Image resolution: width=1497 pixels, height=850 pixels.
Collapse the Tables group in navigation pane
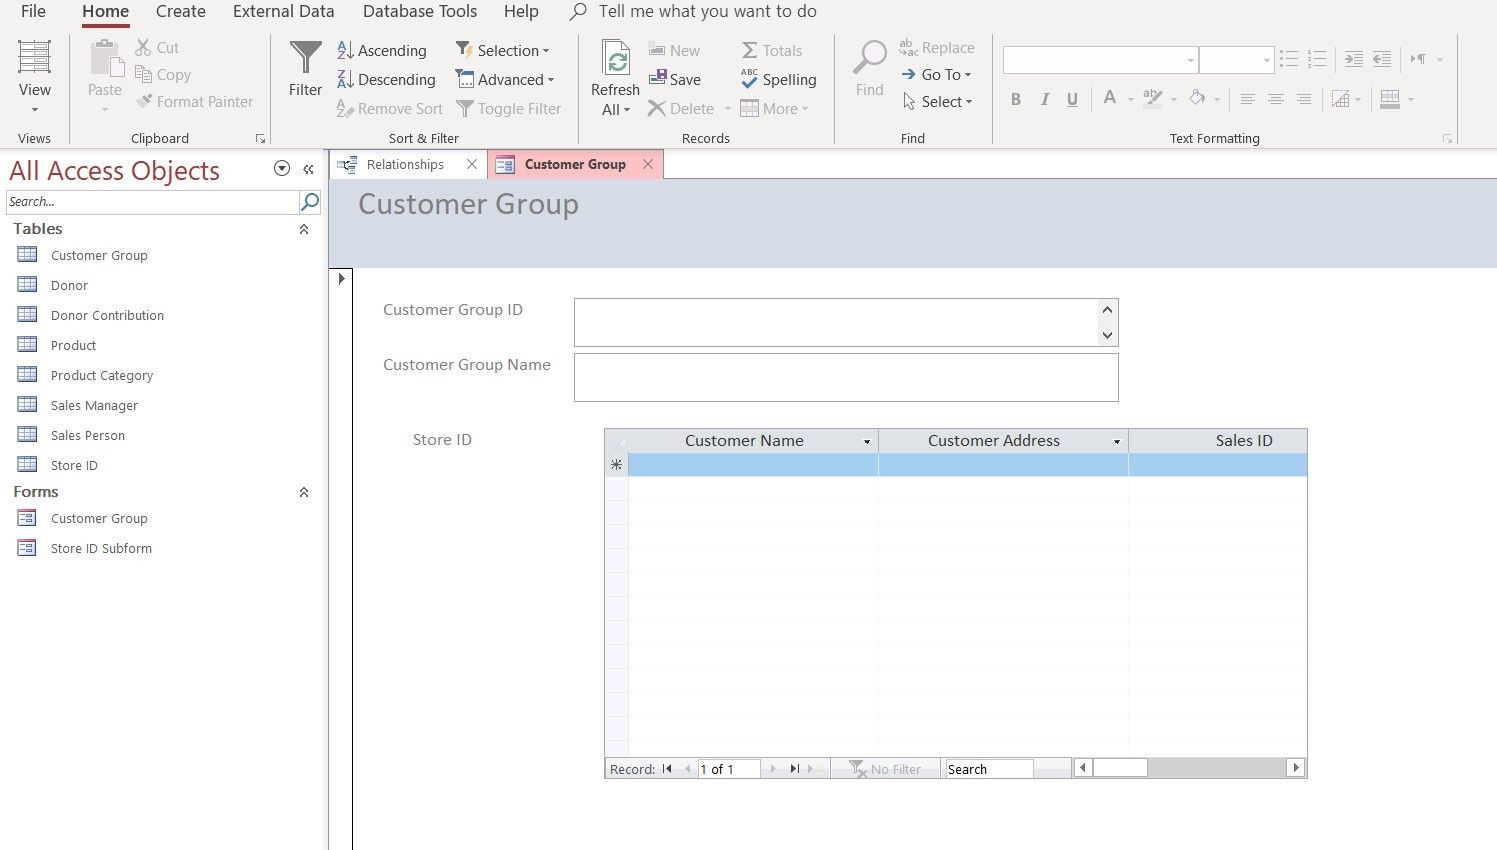pos(304,229)
